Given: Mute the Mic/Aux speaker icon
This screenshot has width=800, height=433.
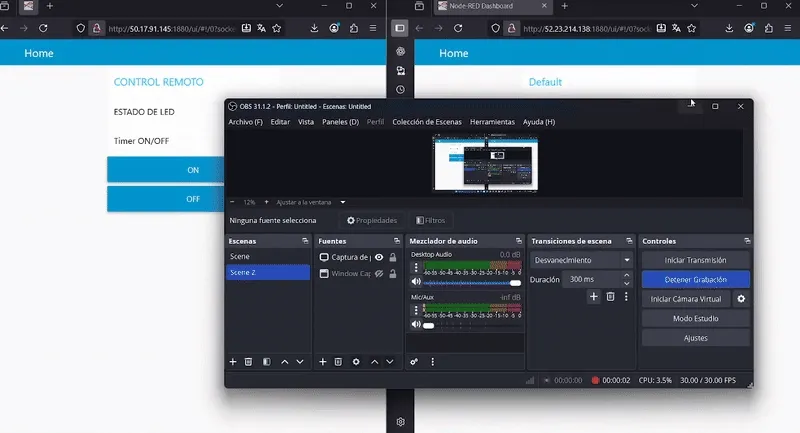Looking at the screenshot, I should click(415, 325).
